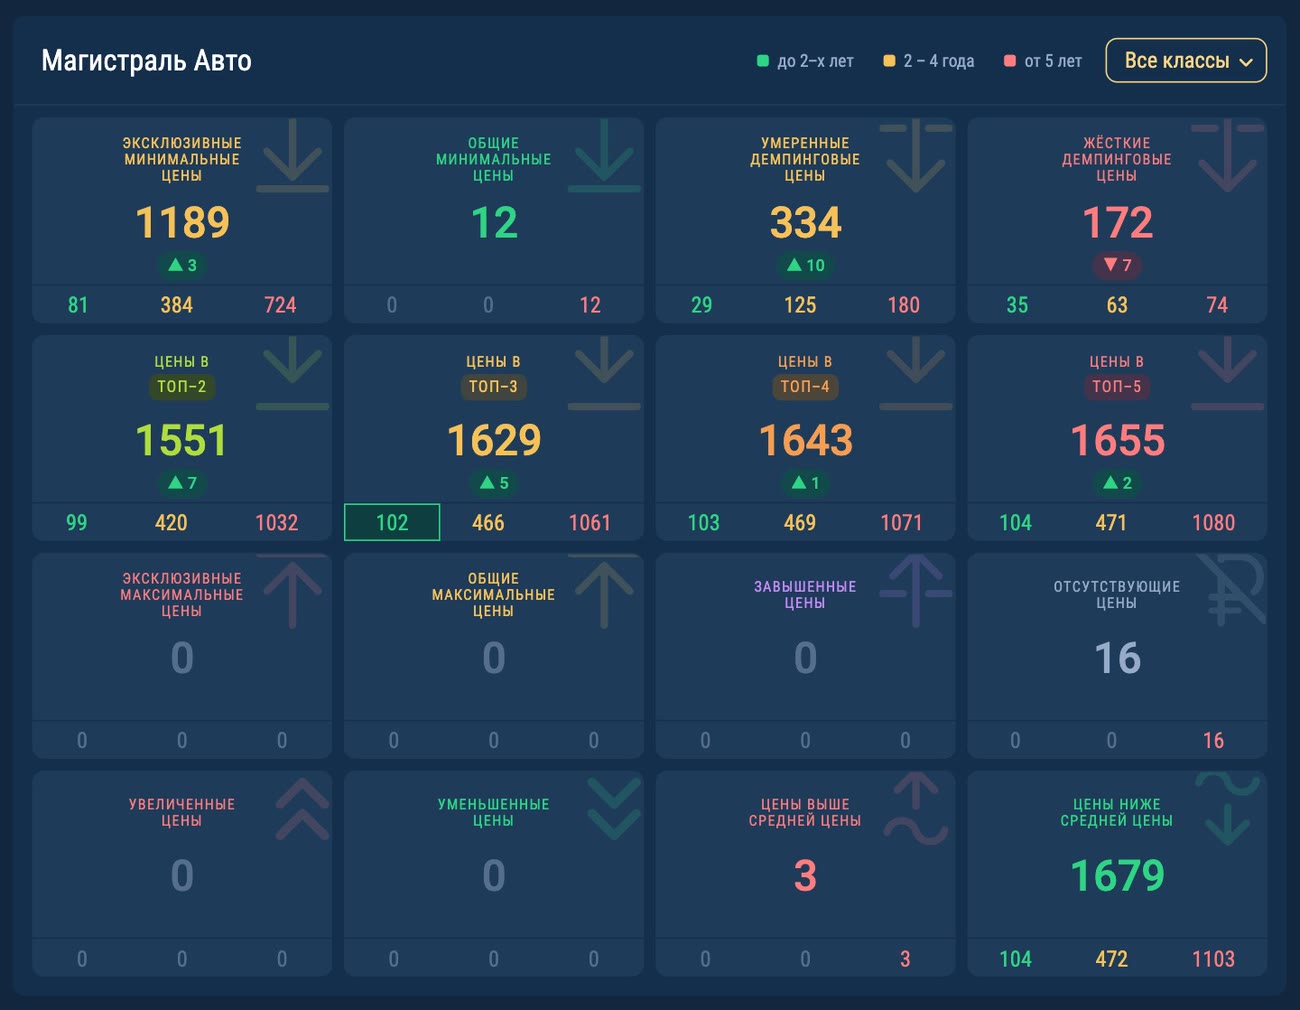Select the red value 724
Image resolution: width=1300 pixels, height=1010 pixels.
[x=280, y=305]
